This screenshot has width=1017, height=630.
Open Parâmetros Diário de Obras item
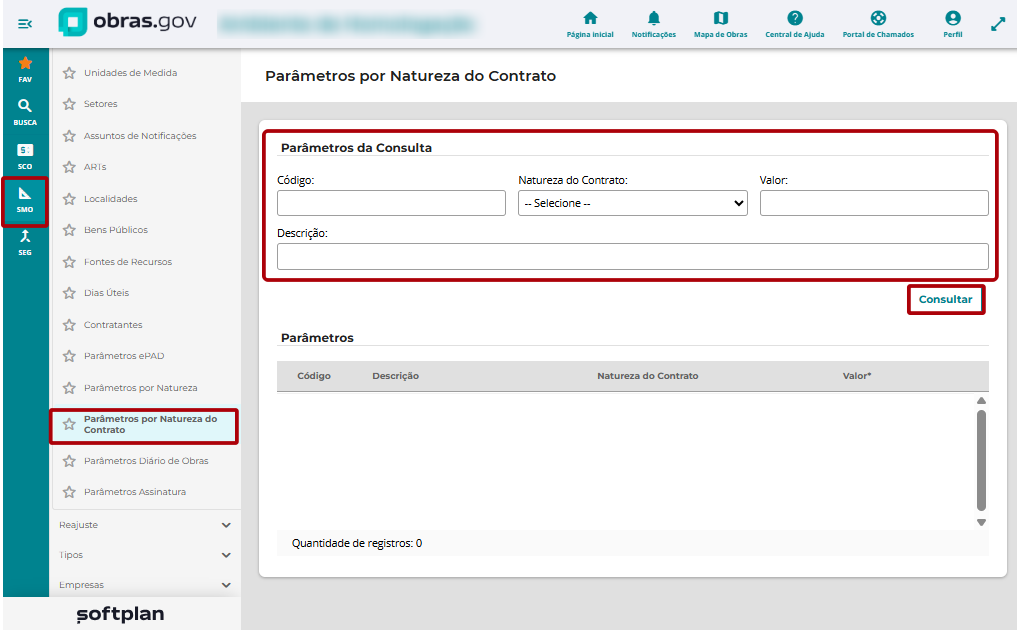(x=146, y=461)
